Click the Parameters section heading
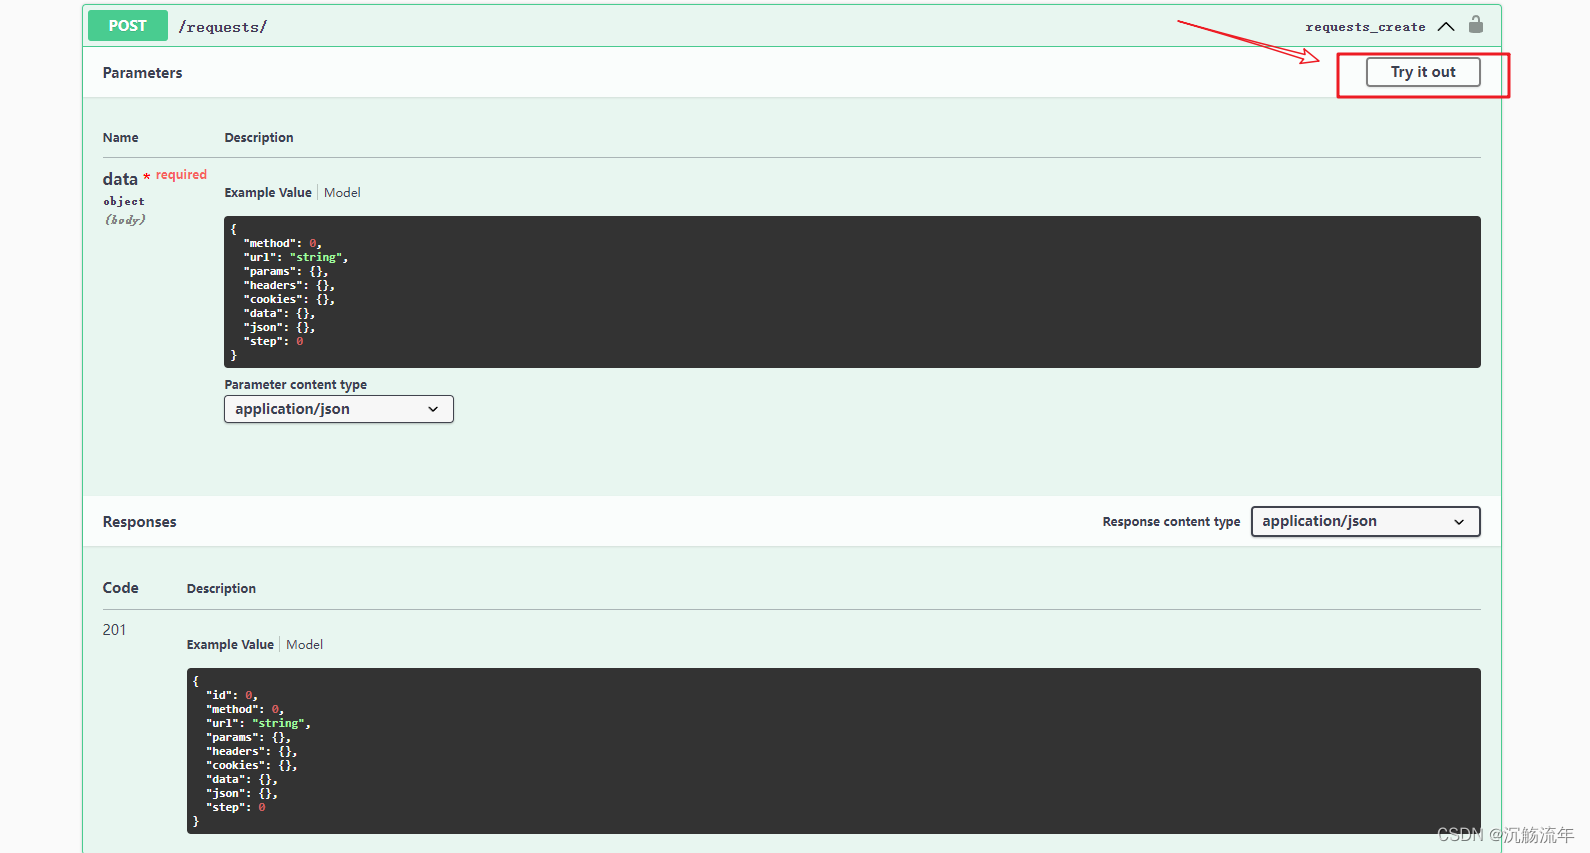This screenshot has width=1590, height=853. point(143,73)
